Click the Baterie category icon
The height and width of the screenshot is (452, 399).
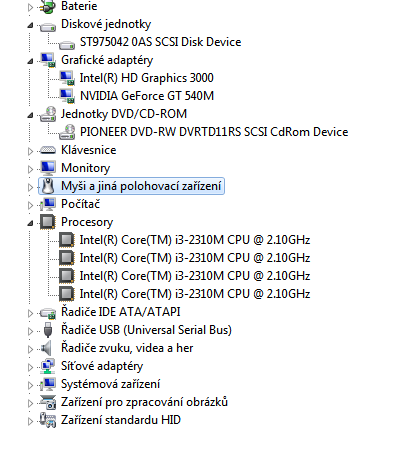(x=48, y=6)
